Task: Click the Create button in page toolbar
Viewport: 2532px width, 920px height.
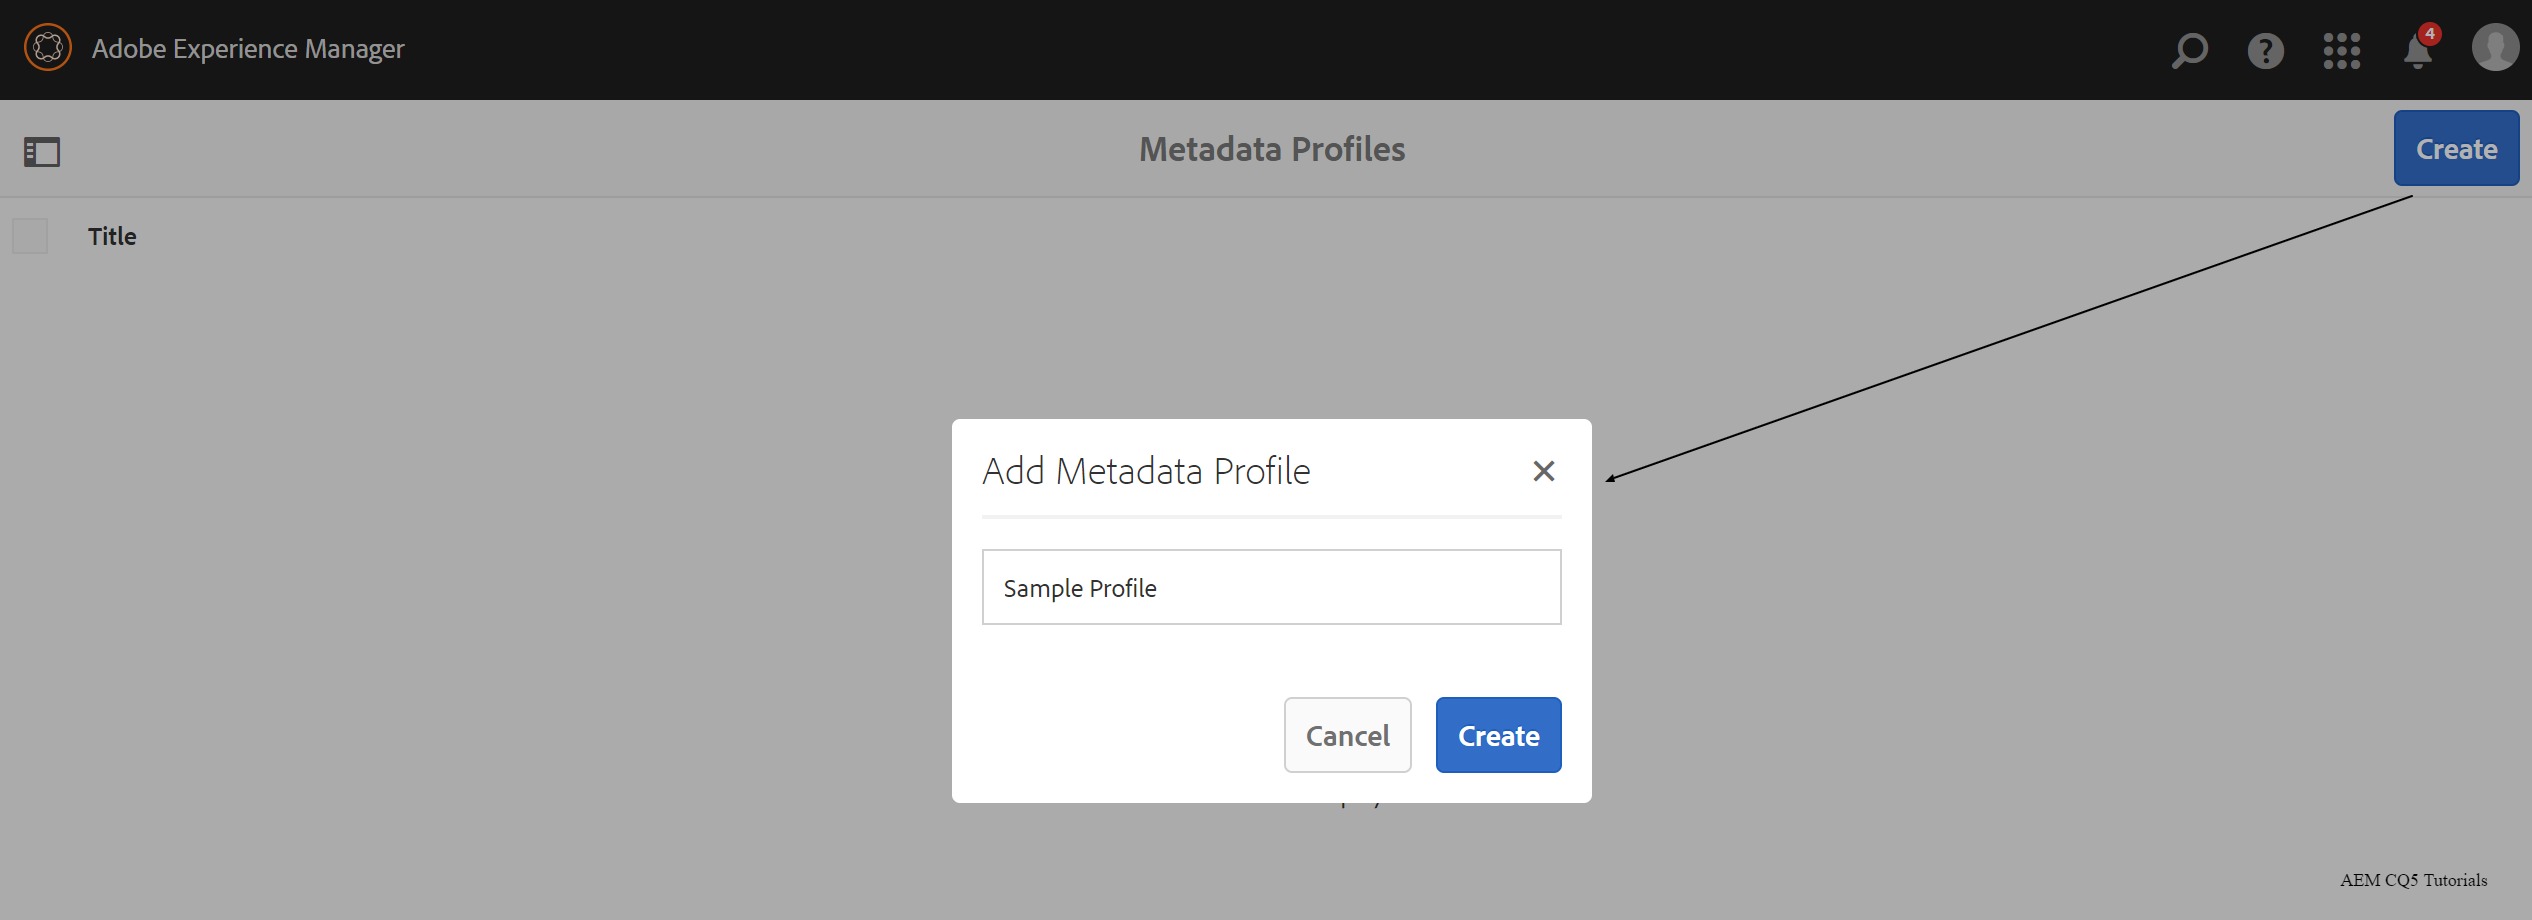Action: click(x=2455, y=149)
